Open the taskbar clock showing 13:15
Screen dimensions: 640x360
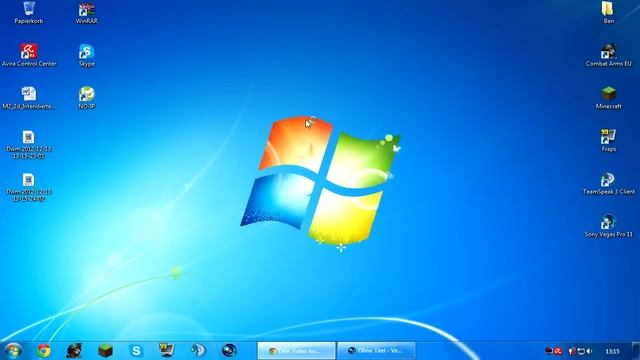click(x=612, y=351)
